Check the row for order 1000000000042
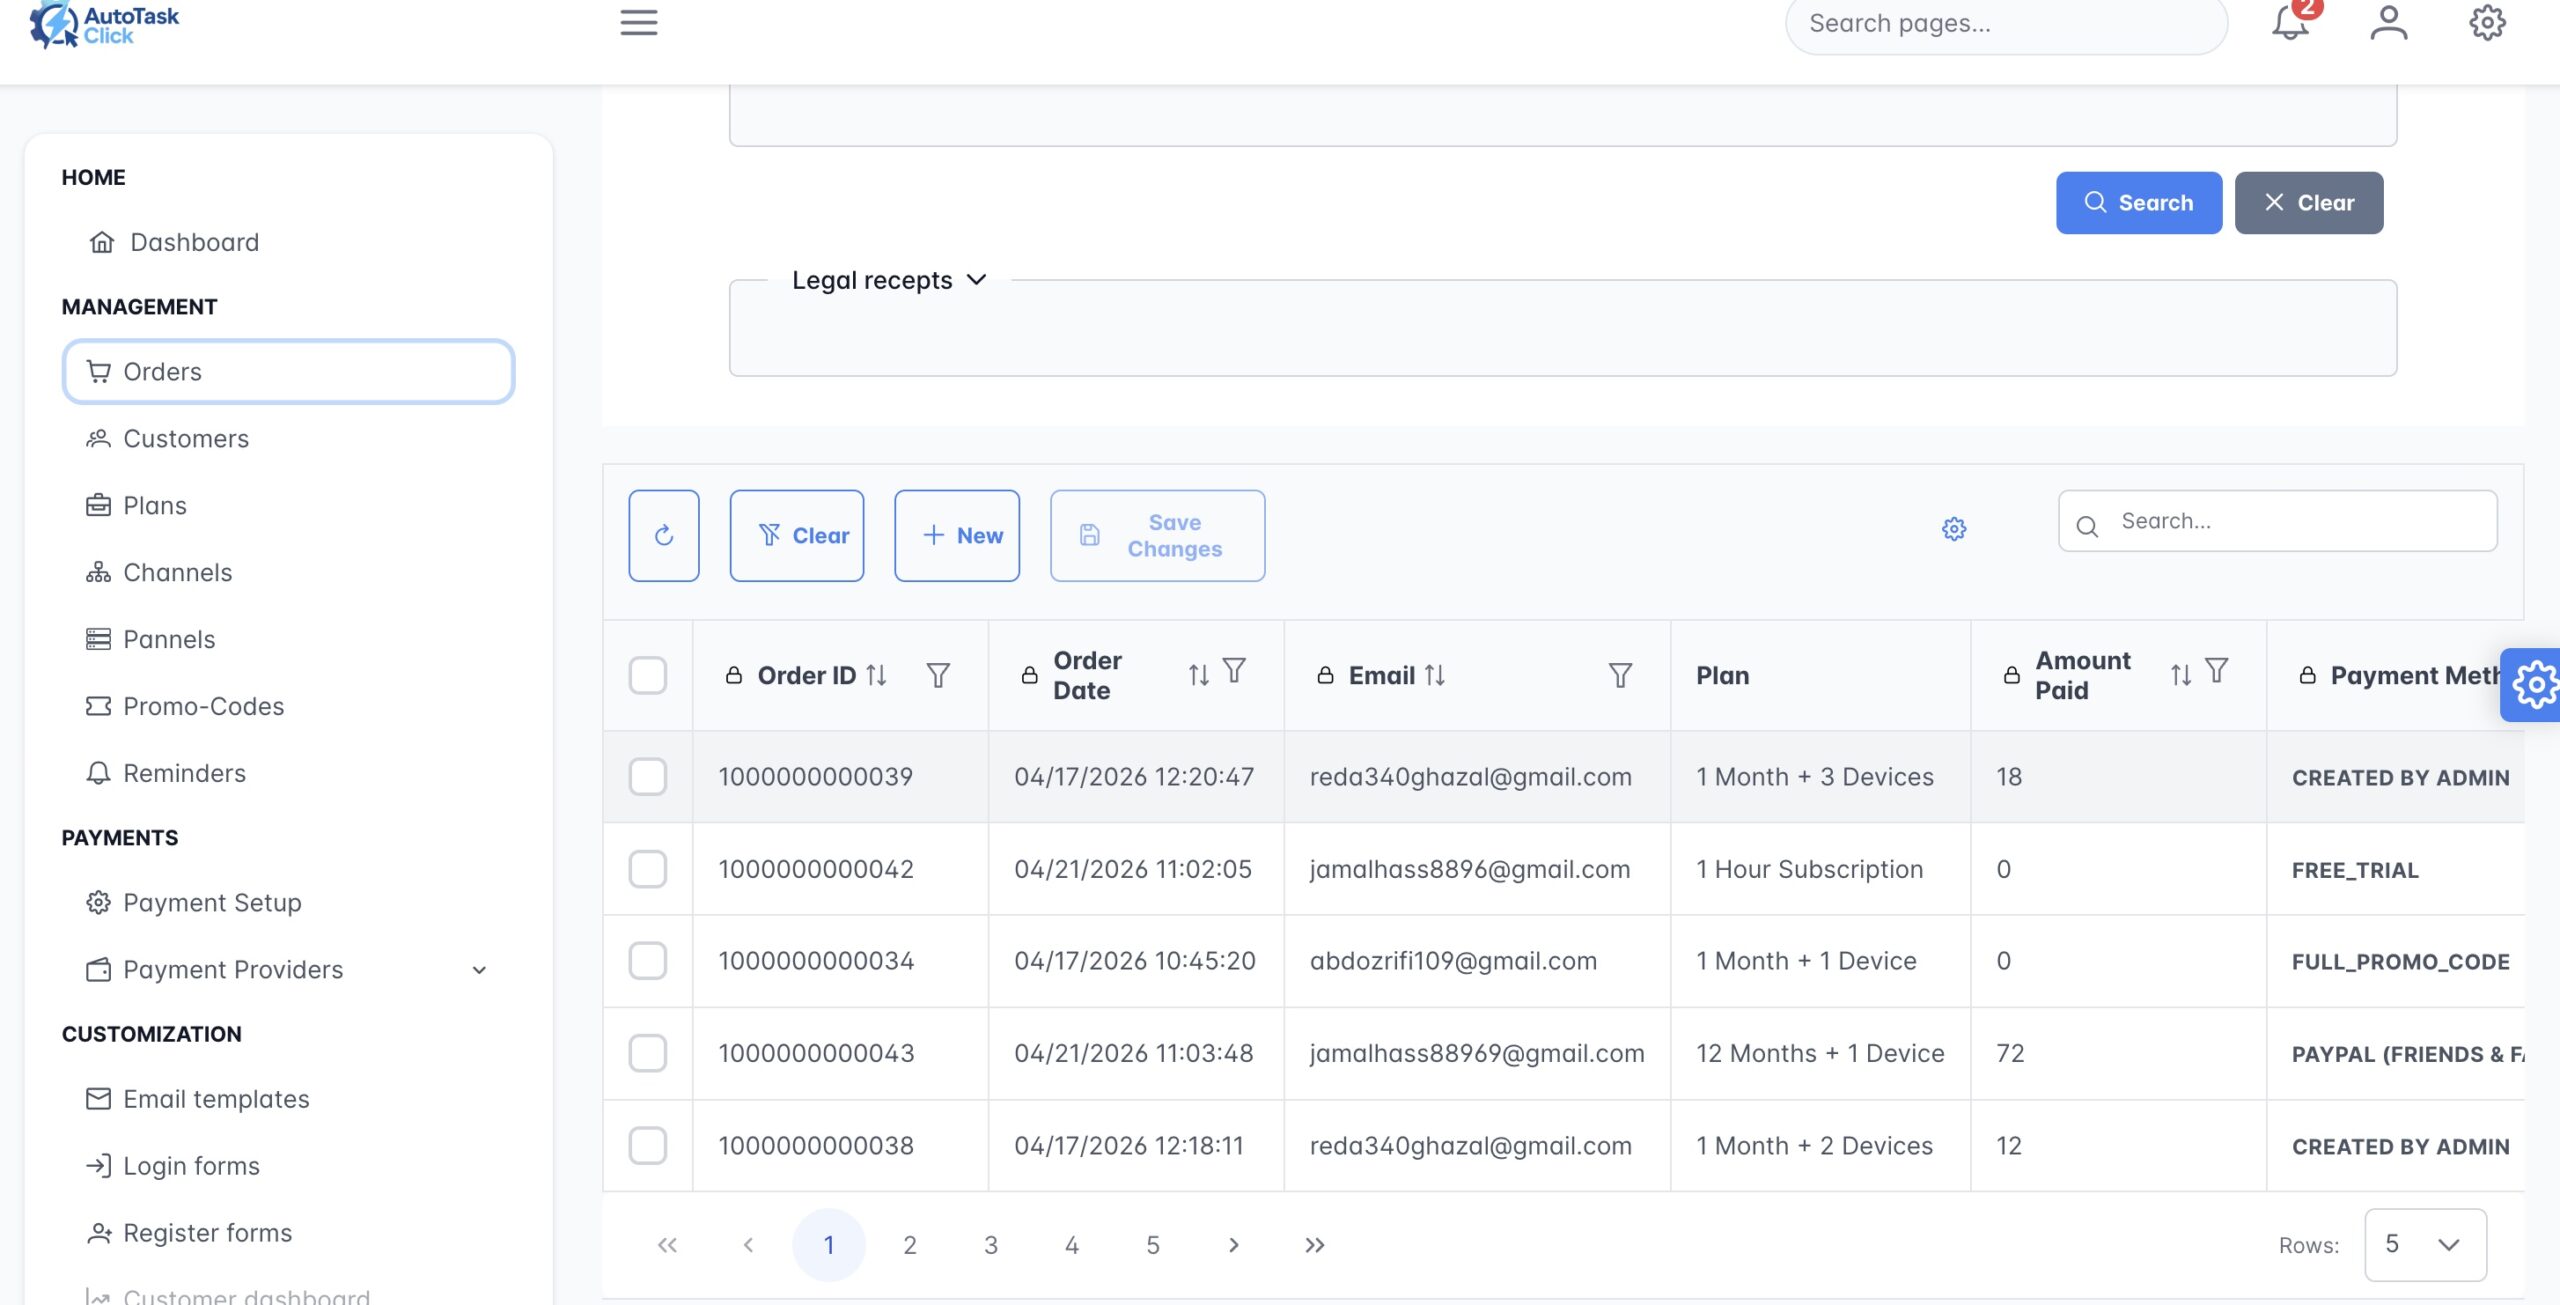The width and height of the screenshot is (2560, 1305). [648, 869]
